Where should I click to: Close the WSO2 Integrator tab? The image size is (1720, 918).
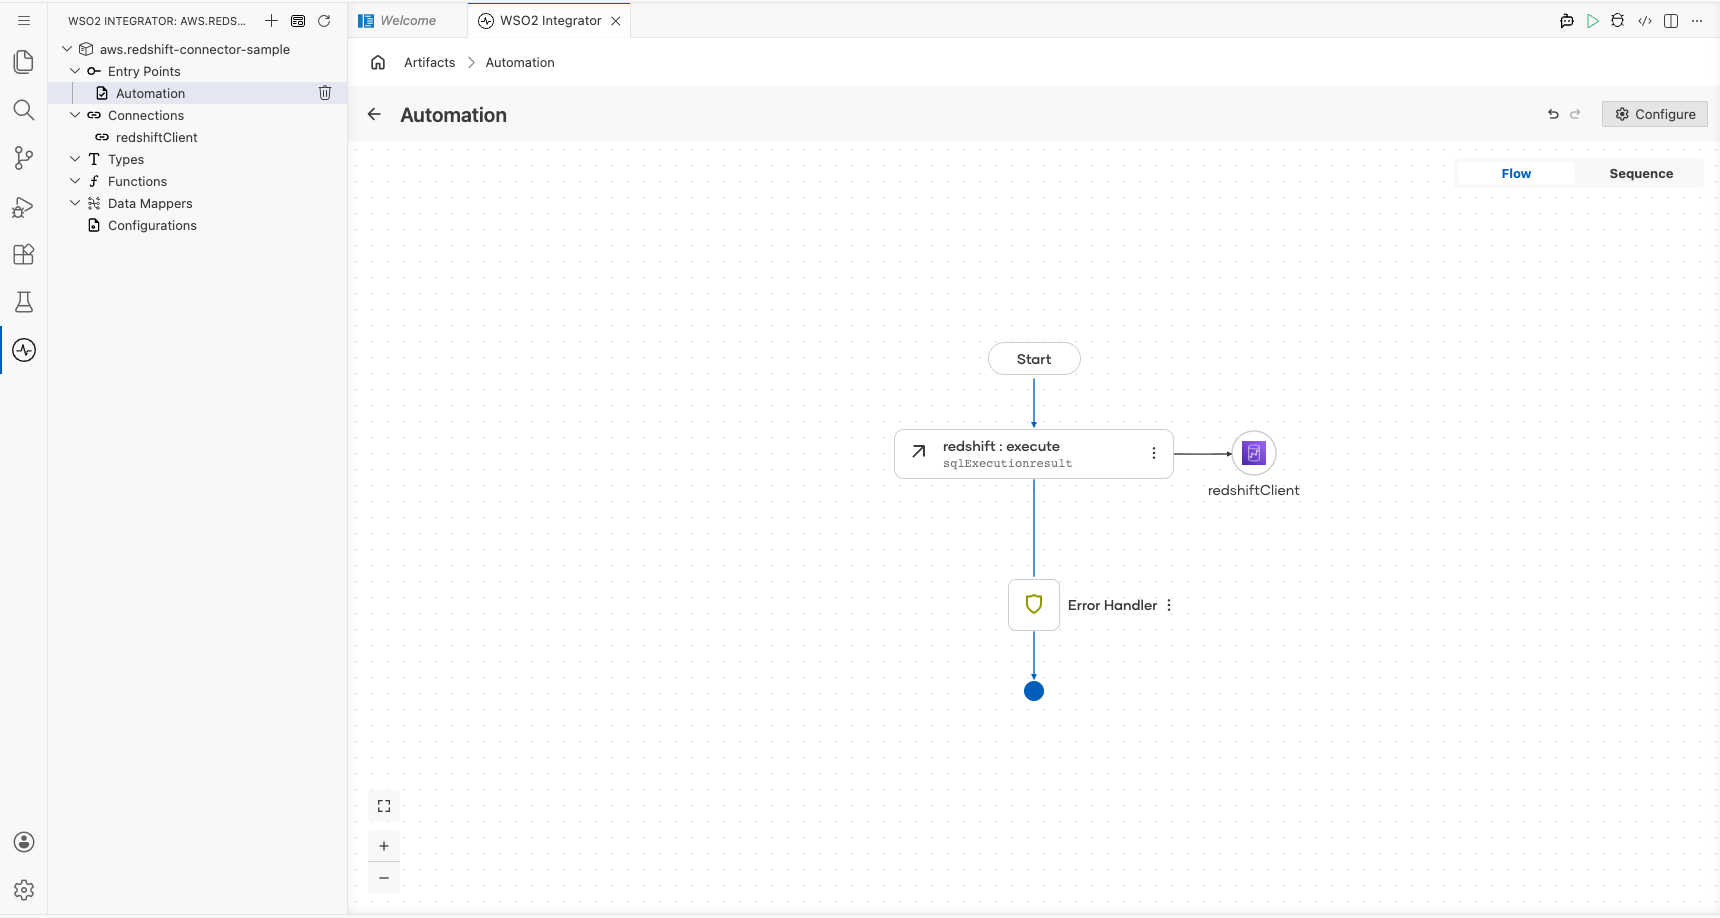[616, 20]
